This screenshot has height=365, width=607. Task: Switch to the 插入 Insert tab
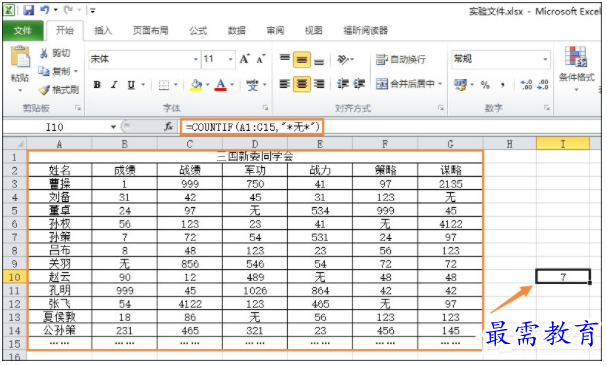pyautogui.click(x=103, y=31)
